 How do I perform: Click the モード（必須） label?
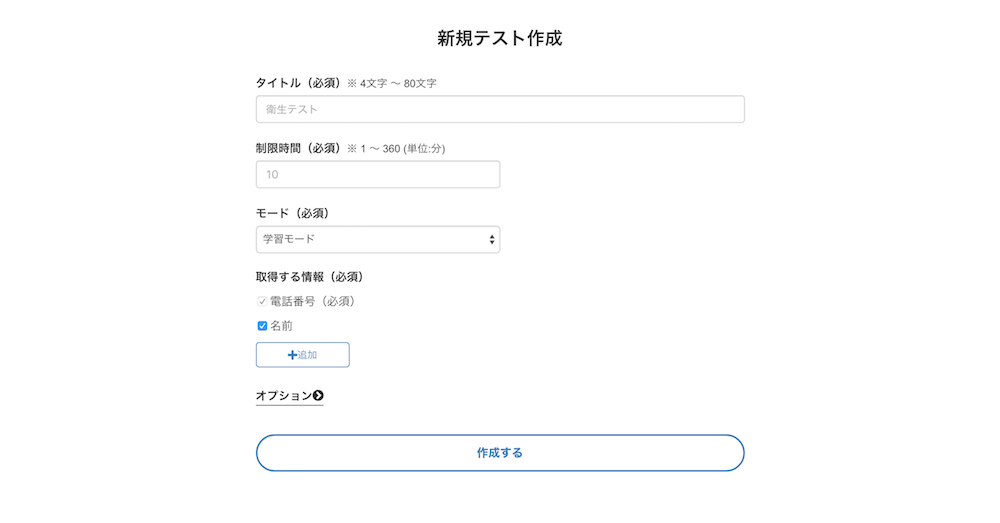[293, 213]
